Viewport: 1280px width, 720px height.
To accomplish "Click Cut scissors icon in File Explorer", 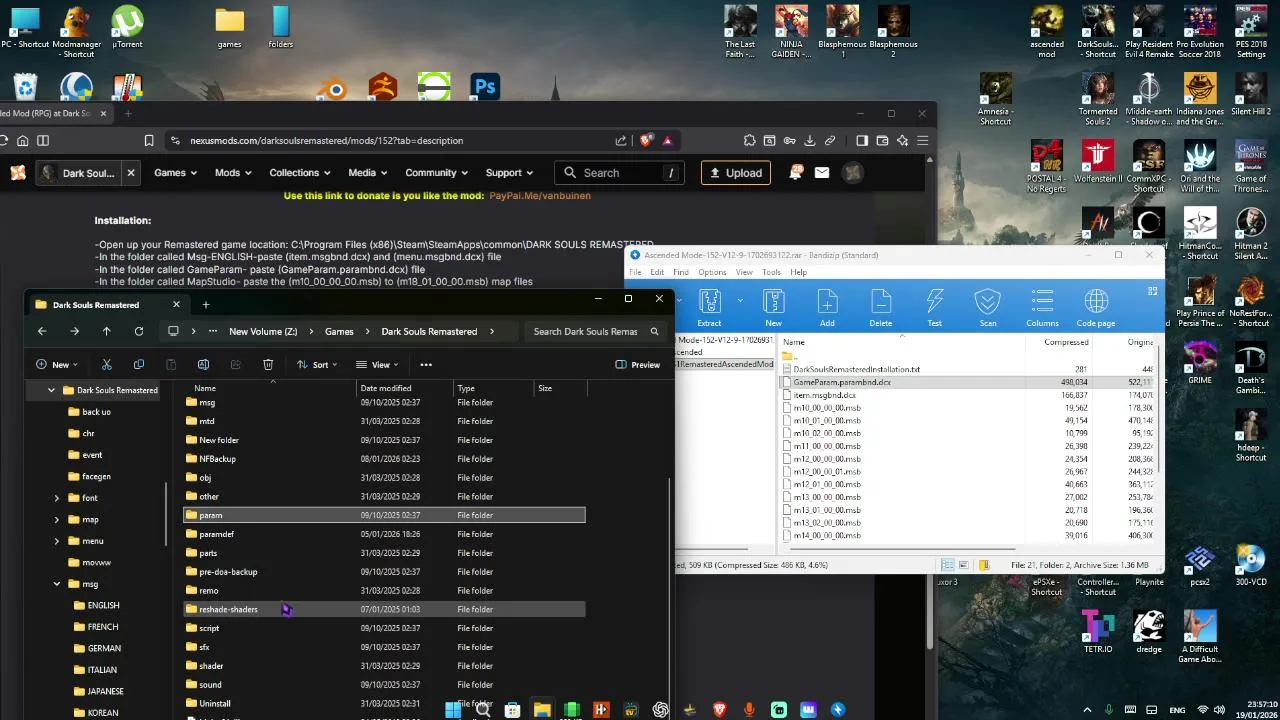I will (x=107, y=365).
